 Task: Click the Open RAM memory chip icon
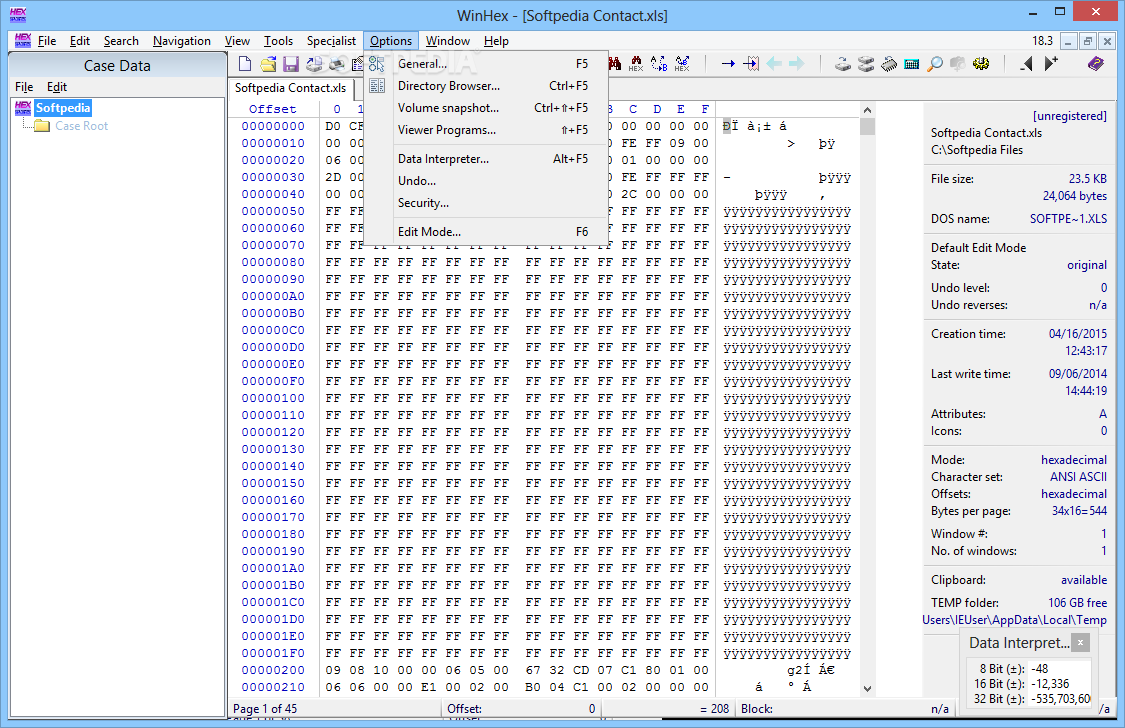(x=889, y=64)
